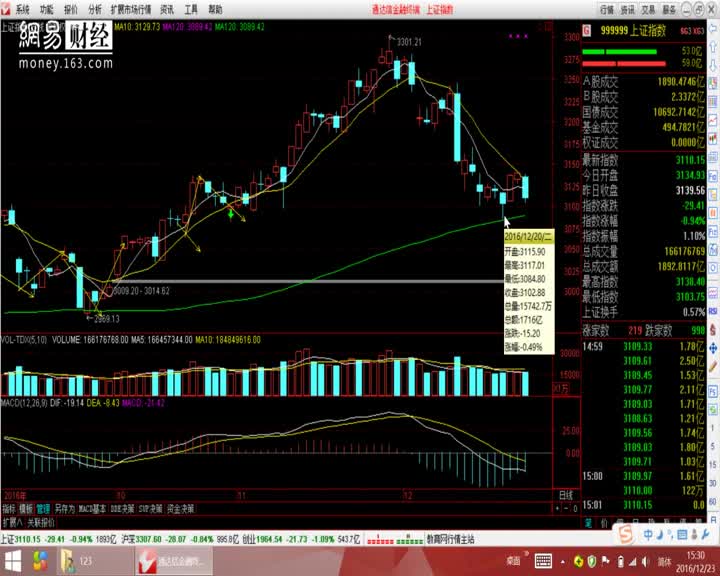Open the 工具 menu
The width and height of the screenshot is (720, 576).
[191, 9]
